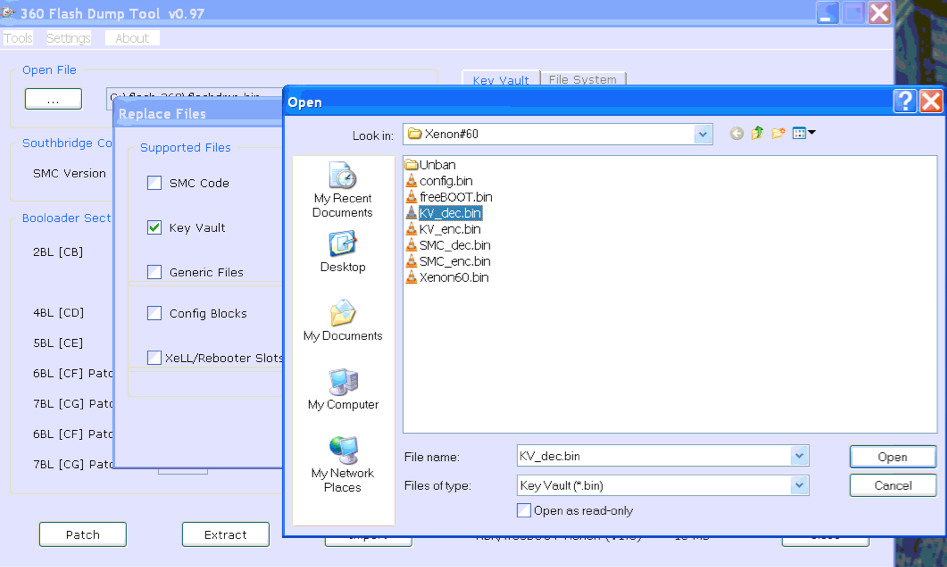The height and width of the screenshot is (567, 947).
Task: Tick Open as read-only checkbox
Action: (524, 510)
